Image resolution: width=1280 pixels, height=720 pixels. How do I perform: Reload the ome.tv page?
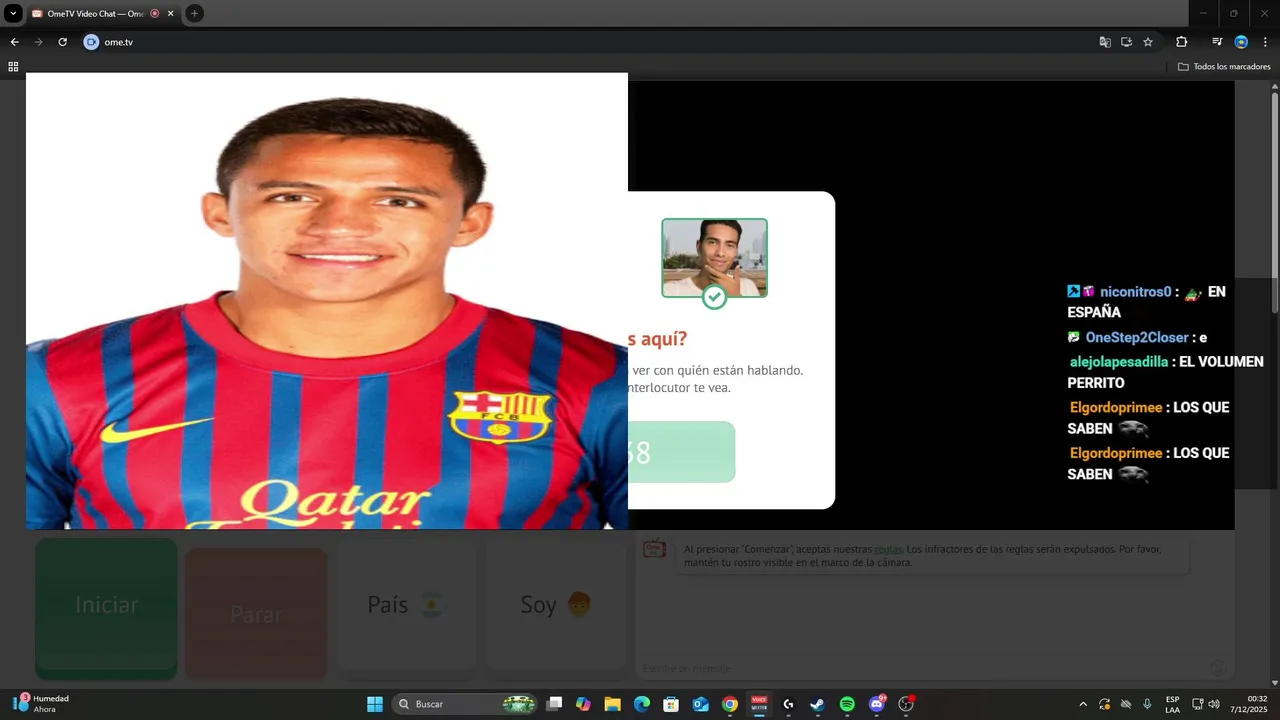pyautogui.click(x=62, y=42)
